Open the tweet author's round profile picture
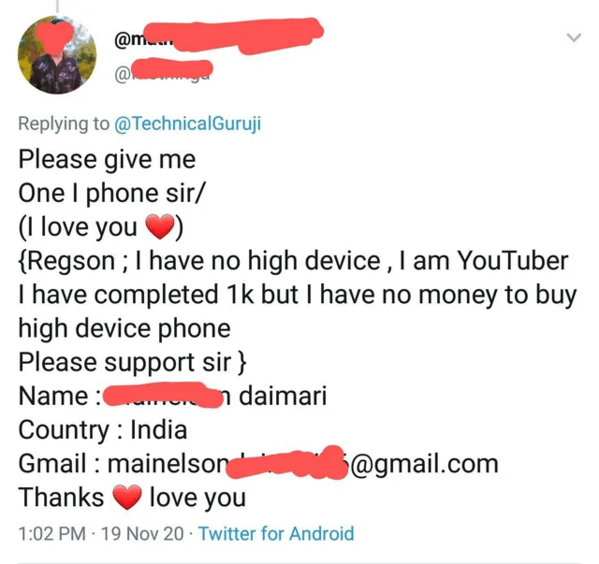599x564 pixels. point(57,55)
